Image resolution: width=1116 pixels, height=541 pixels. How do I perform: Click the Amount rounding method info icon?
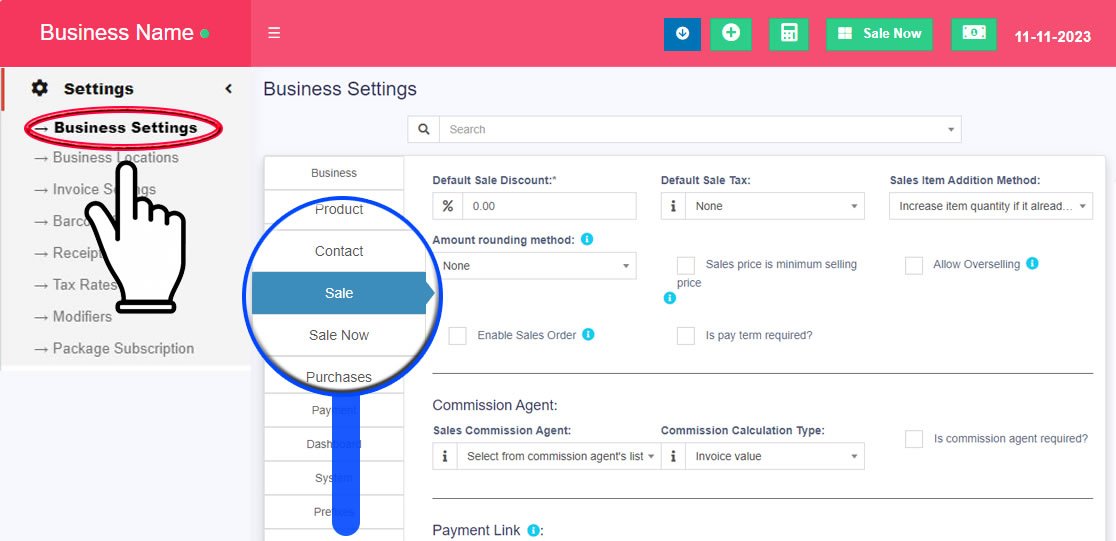click(x=587, y=240)
